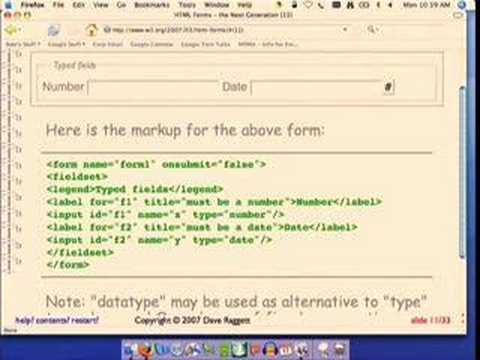Click the search magnifier icon
This screenshot has height=360, width=480.
pyautogui.click(x=371, y=29)
